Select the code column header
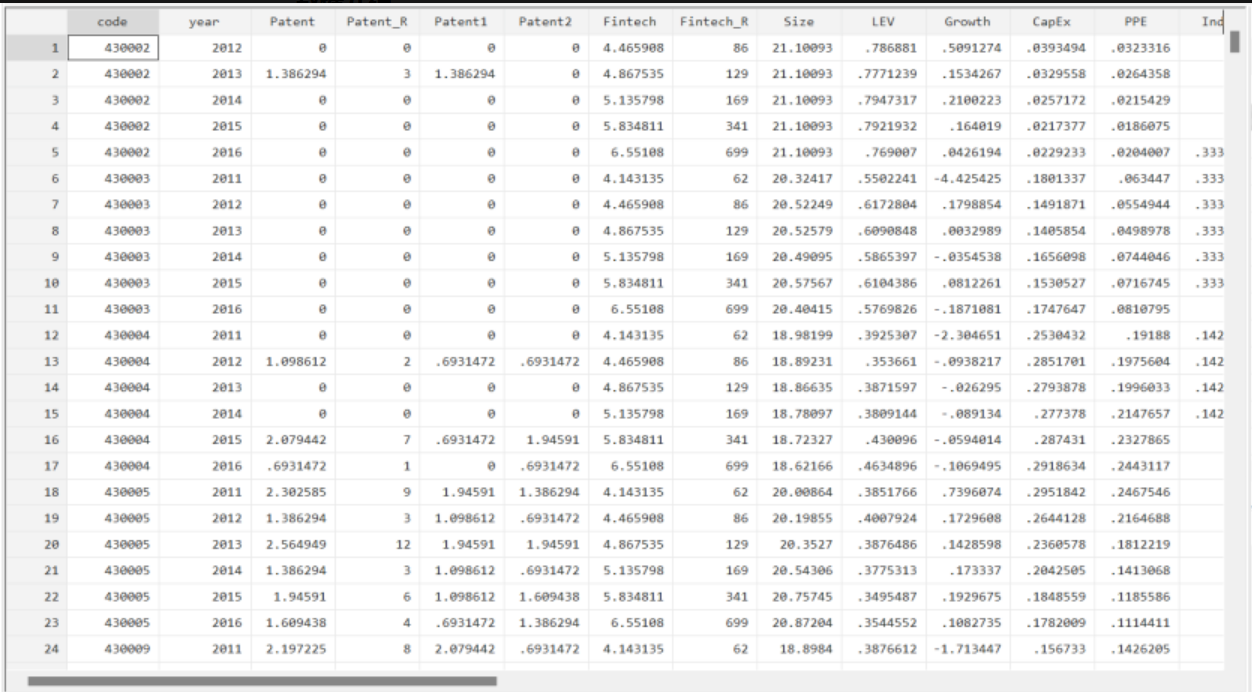This screenshot has height=692, width=1252. pyautogui.click(x=113, y=21)
